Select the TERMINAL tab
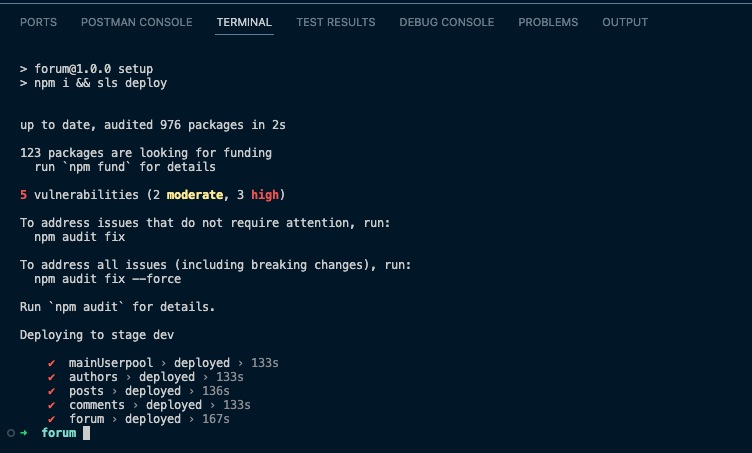This screenshot has width=752, height=453. tap(244, 22)
